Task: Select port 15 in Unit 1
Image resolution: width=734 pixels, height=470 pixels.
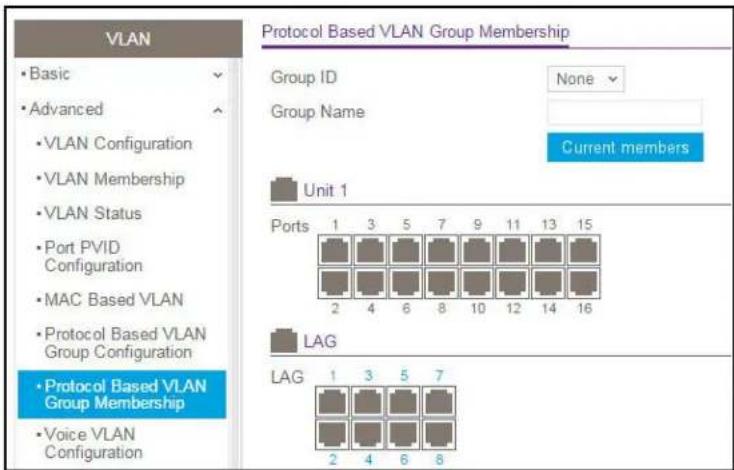Action: coord(584,250)
